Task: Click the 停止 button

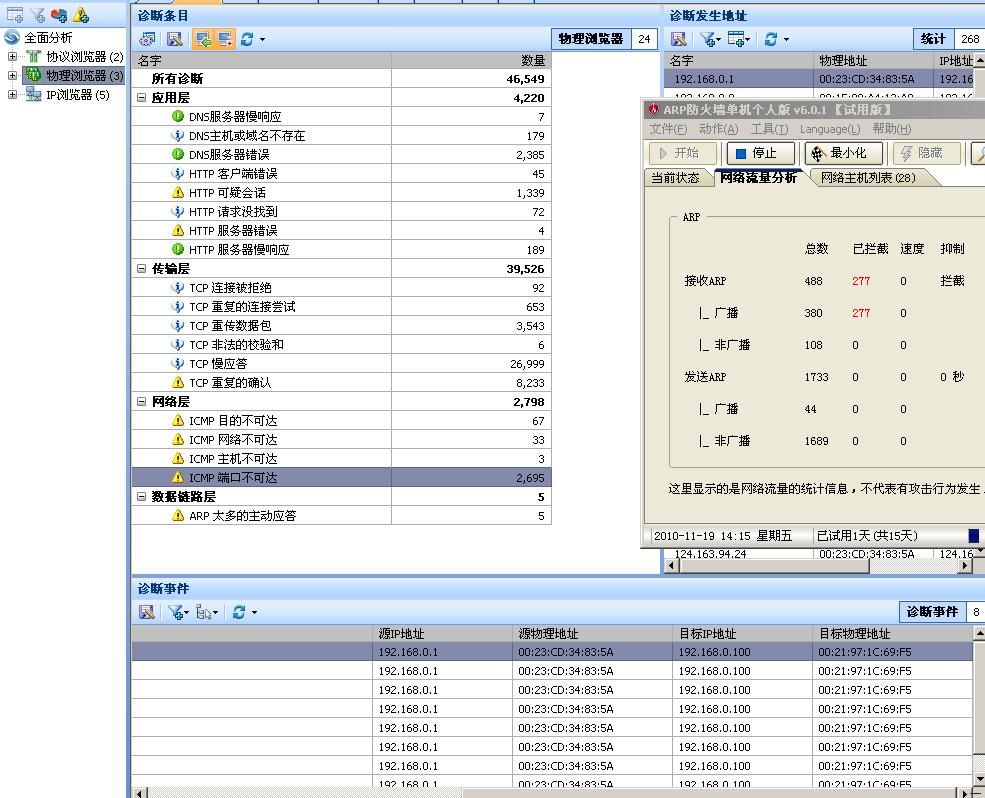Action: pos(761,153)
